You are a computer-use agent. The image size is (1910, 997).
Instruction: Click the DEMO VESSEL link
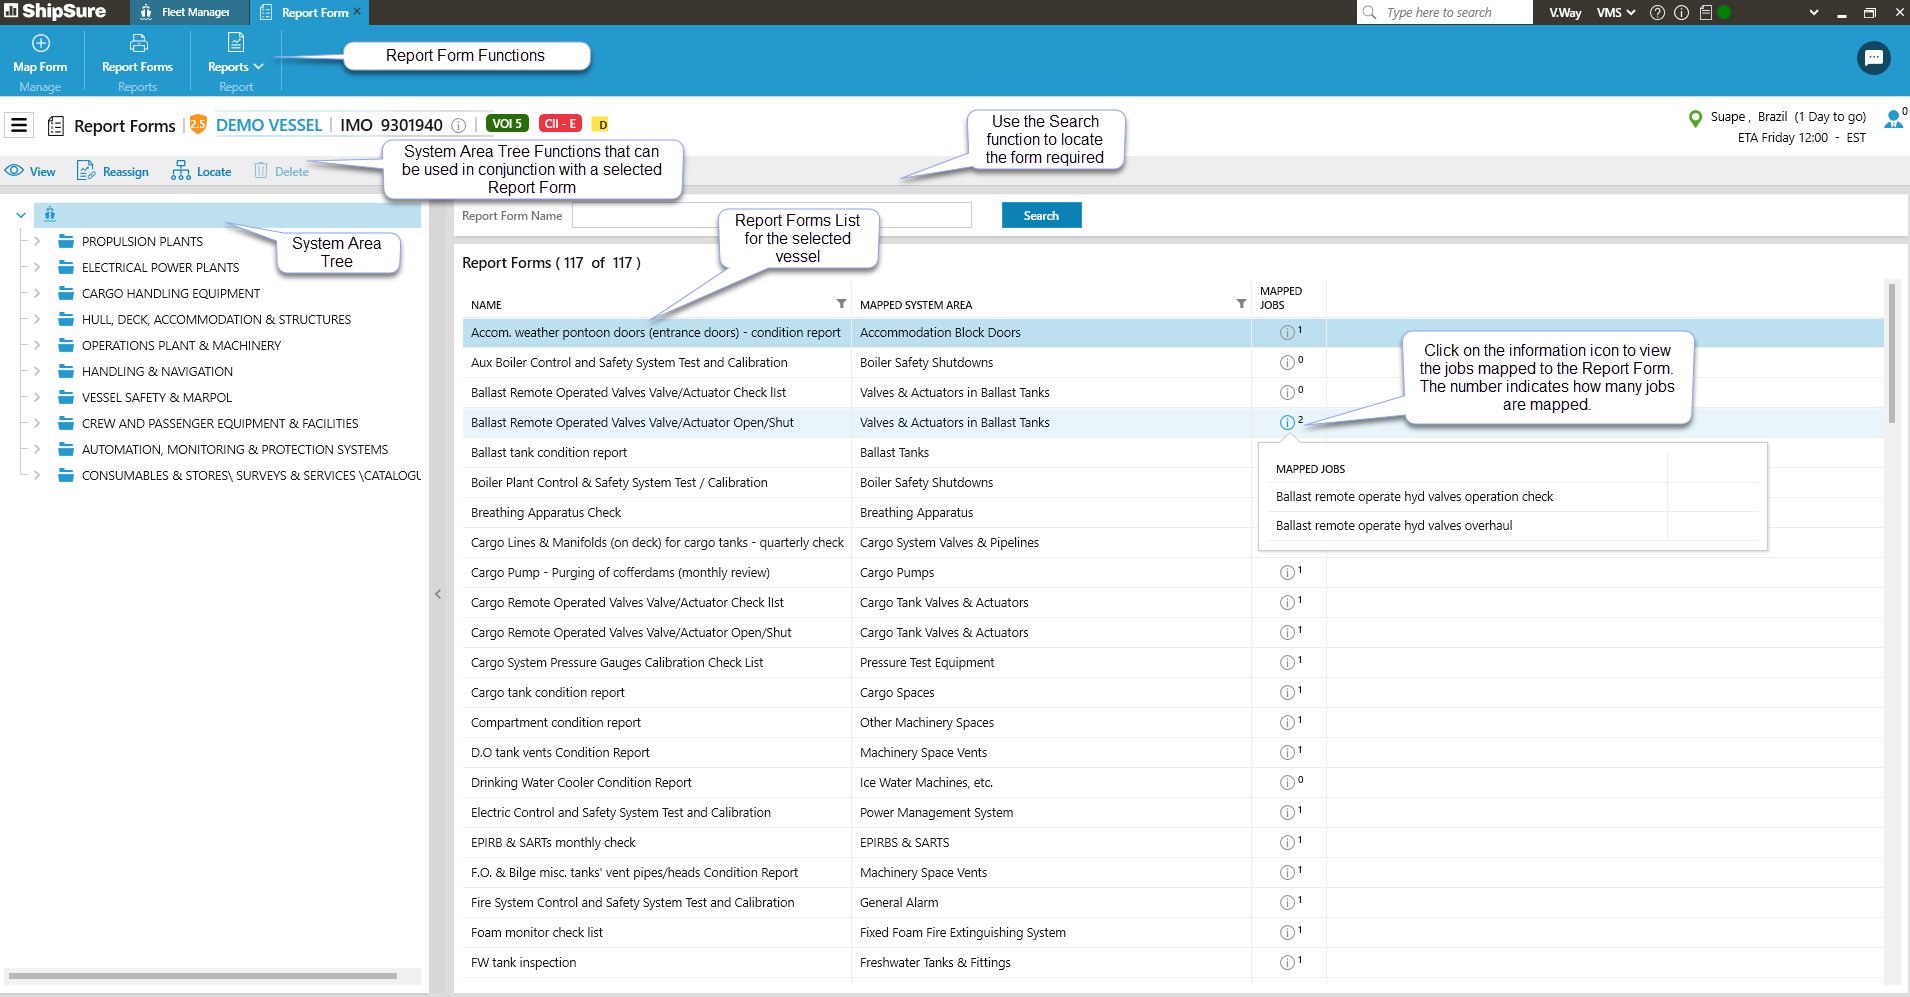point(269,125)
